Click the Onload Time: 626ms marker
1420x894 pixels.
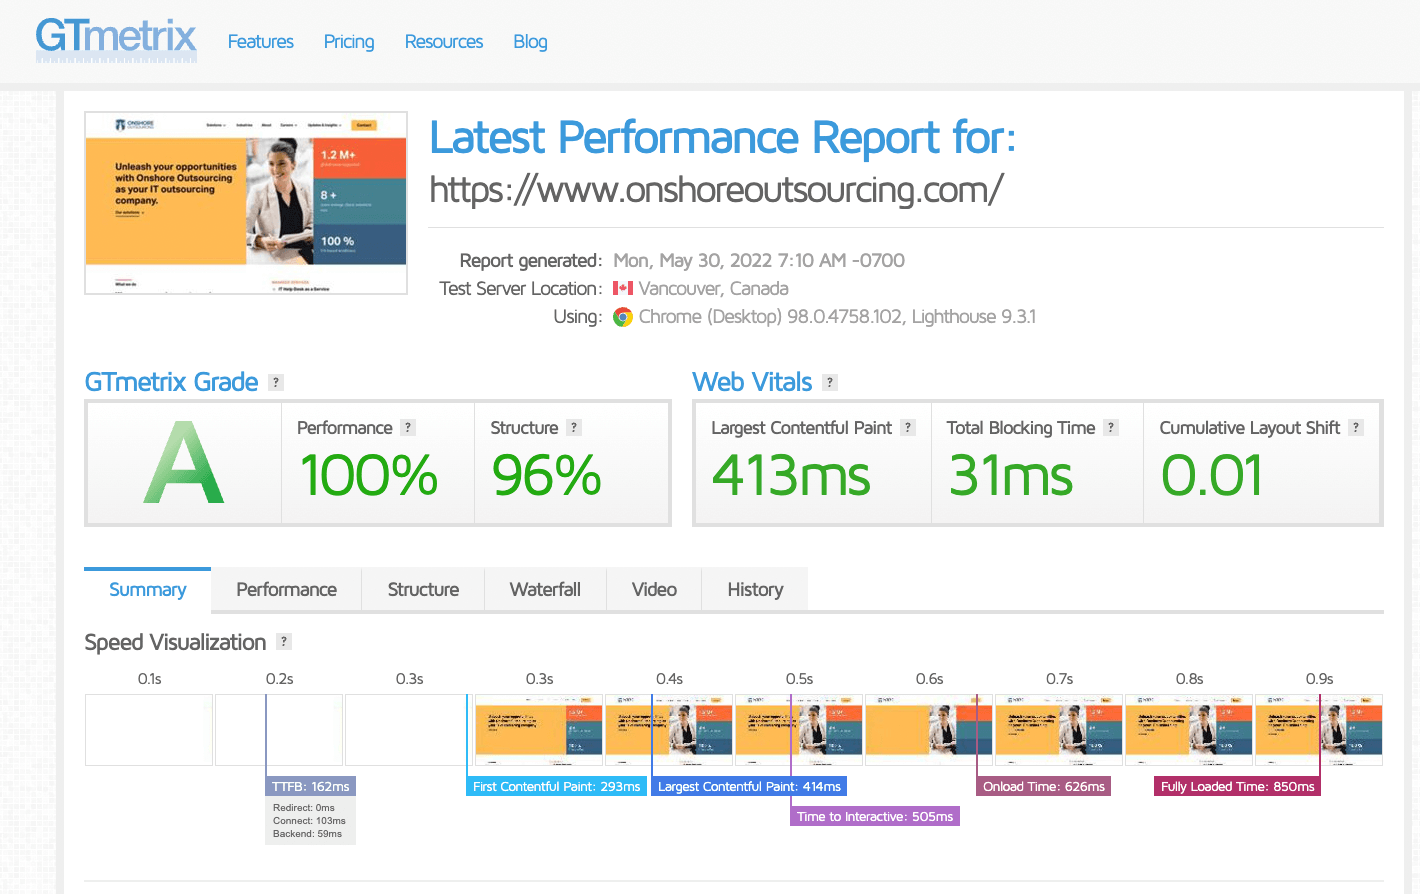[1044, 787]
